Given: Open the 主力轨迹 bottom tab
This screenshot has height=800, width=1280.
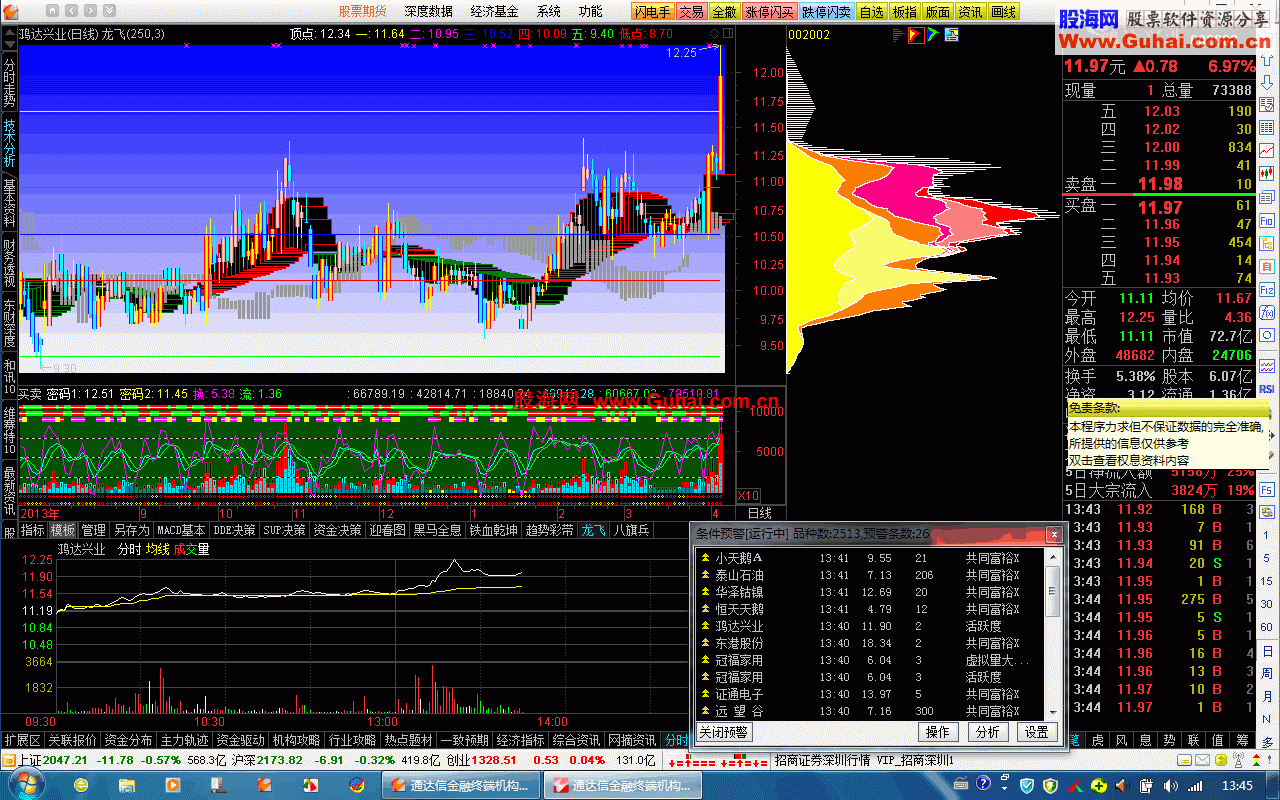Looking at the screenshot, I should click(184, 741).
